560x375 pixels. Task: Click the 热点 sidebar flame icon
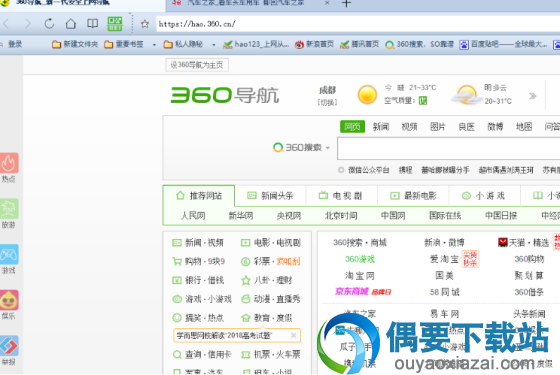9,164
